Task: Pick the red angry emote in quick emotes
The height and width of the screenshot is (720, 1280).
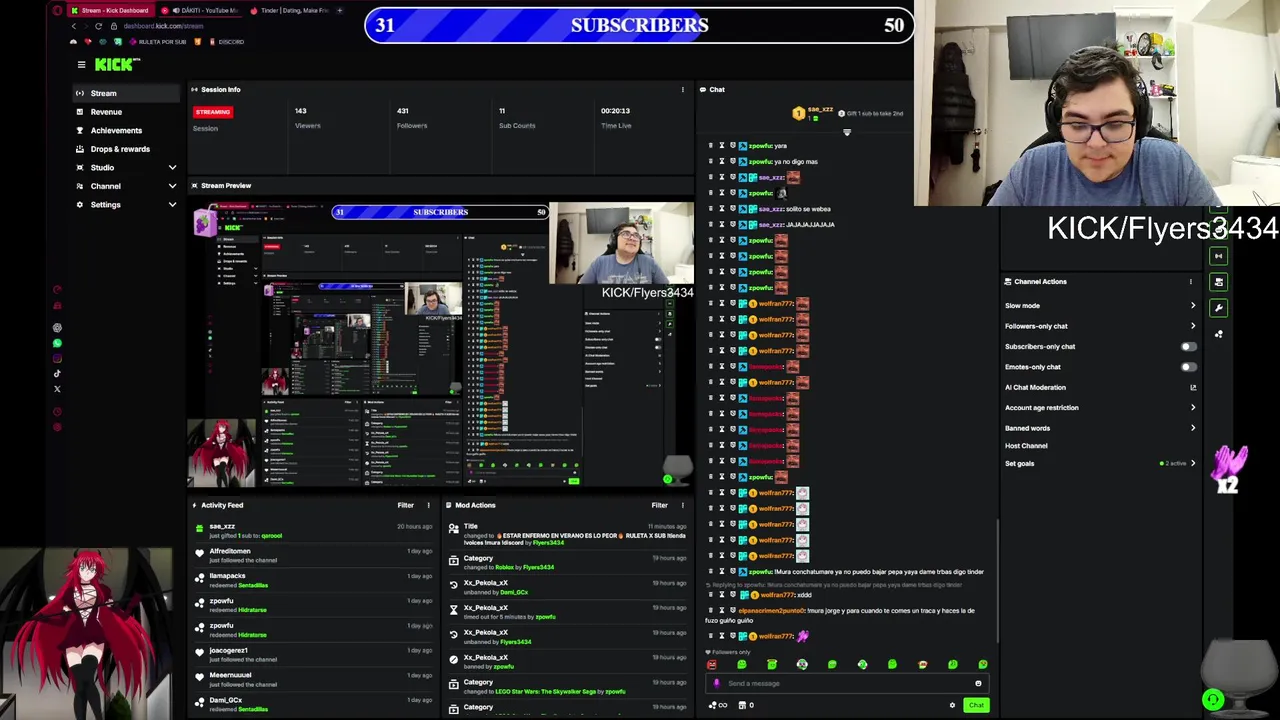Action: point(711,665)
